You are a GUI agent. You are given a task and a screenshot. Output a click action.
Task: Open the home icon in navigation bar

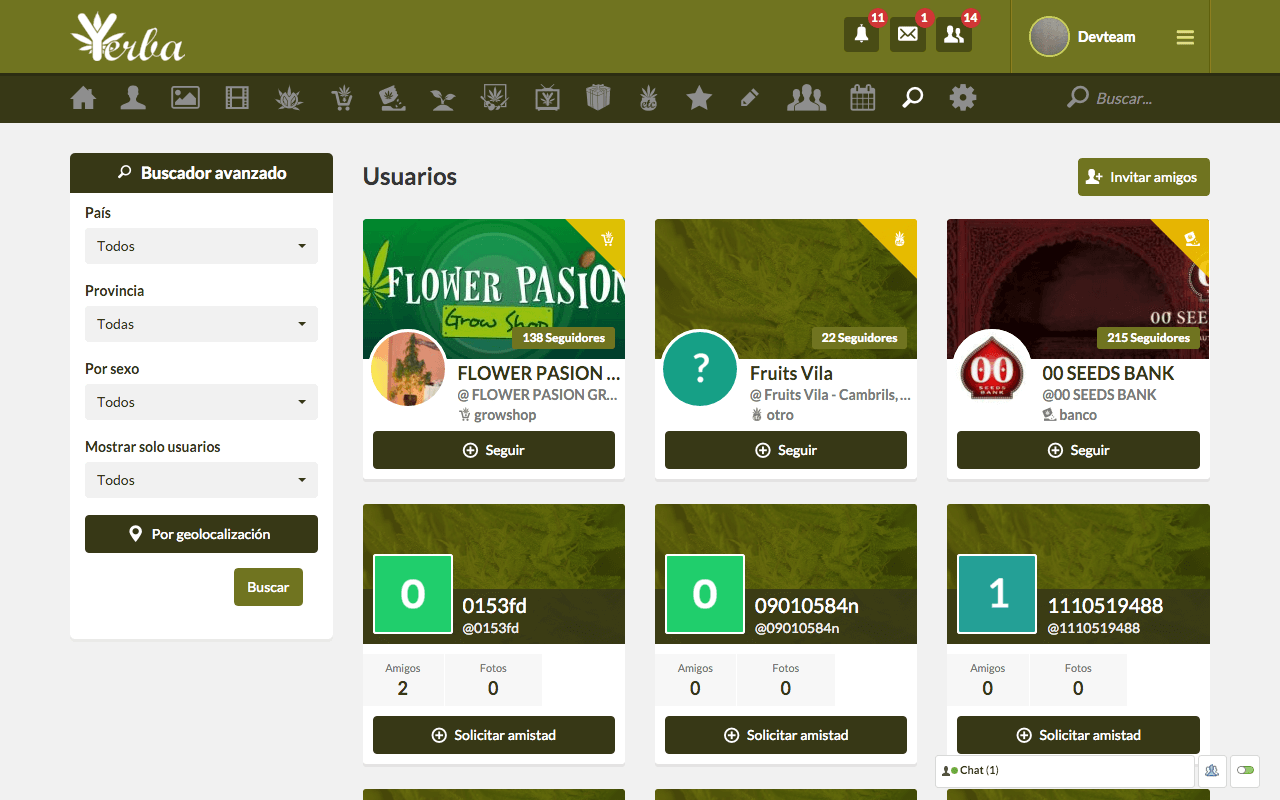point(84,98)
